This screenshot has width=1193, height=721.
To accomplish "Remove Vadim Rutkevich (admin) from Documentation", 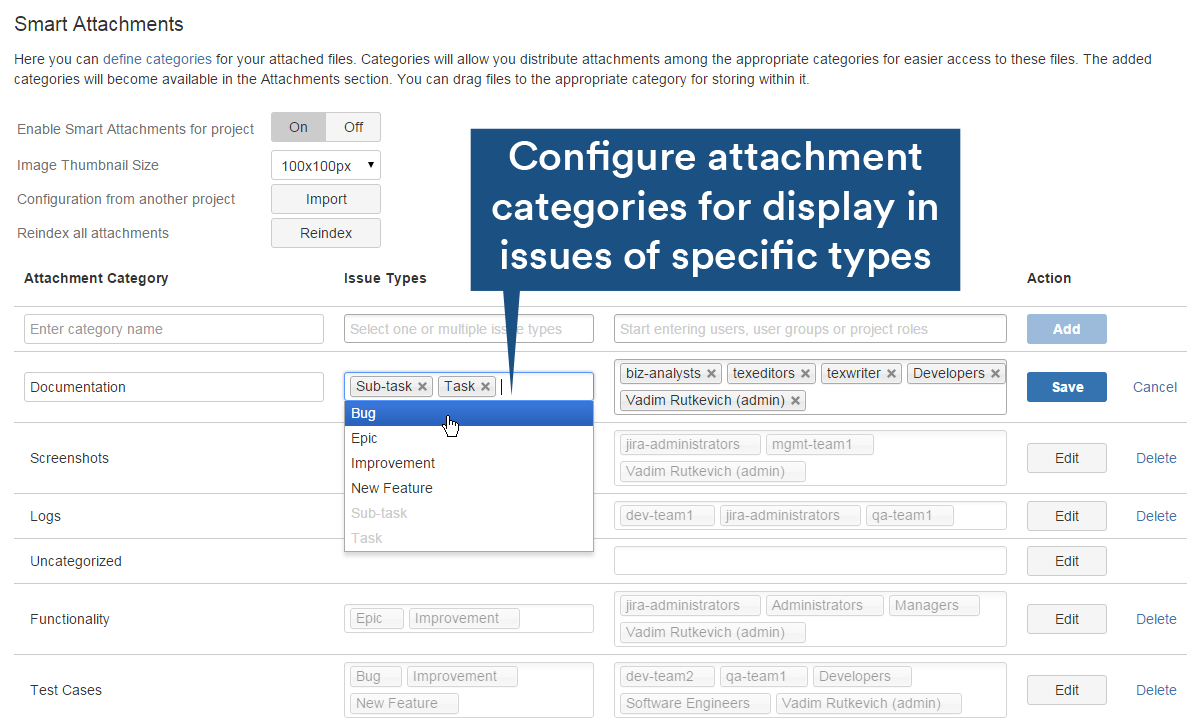I will pos(795,399).
